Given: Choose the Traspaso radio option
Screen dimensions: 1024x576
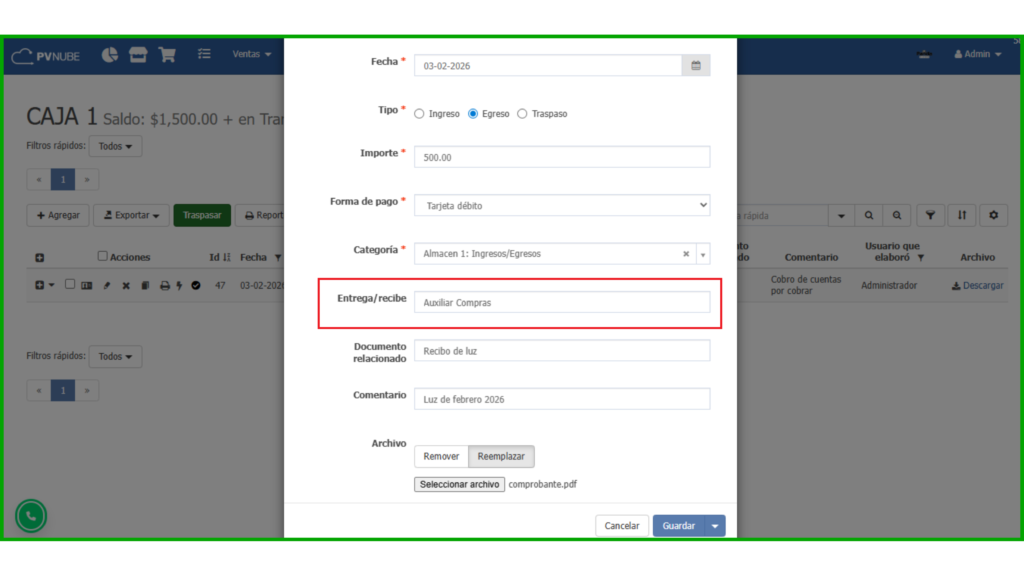Looking at the screenshot, I should tap(522, 114).
